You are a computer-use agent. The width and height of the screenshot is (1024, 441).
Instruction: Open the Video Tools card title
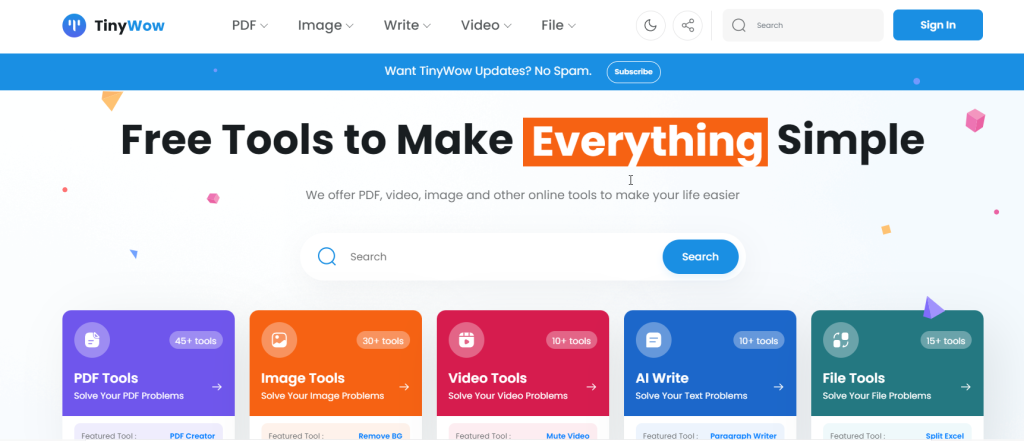(x=488, y=378)
